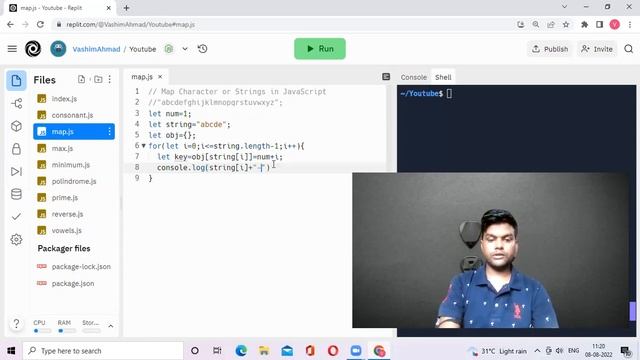Open Windows Start menu
This screenshot has width=640, height=360.
pyautogui.click(x=11, y=351)
